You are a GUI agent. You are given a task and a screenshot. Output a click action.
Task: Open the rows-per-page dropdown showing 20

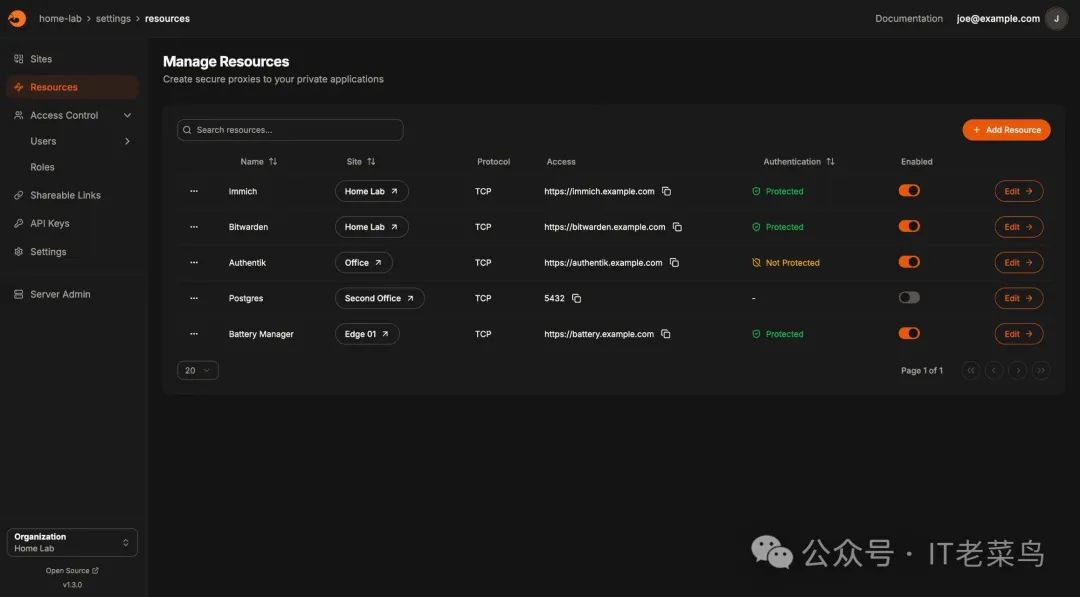tap(198, 370)
